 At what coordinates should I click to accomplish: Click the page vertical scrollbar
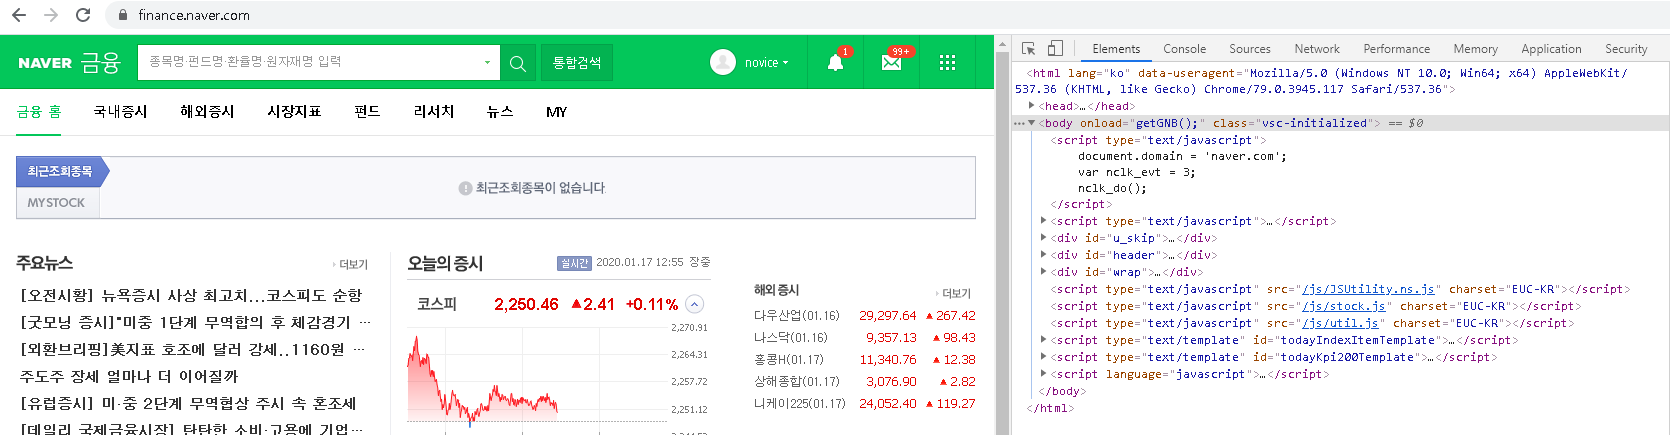[1002, 237]
